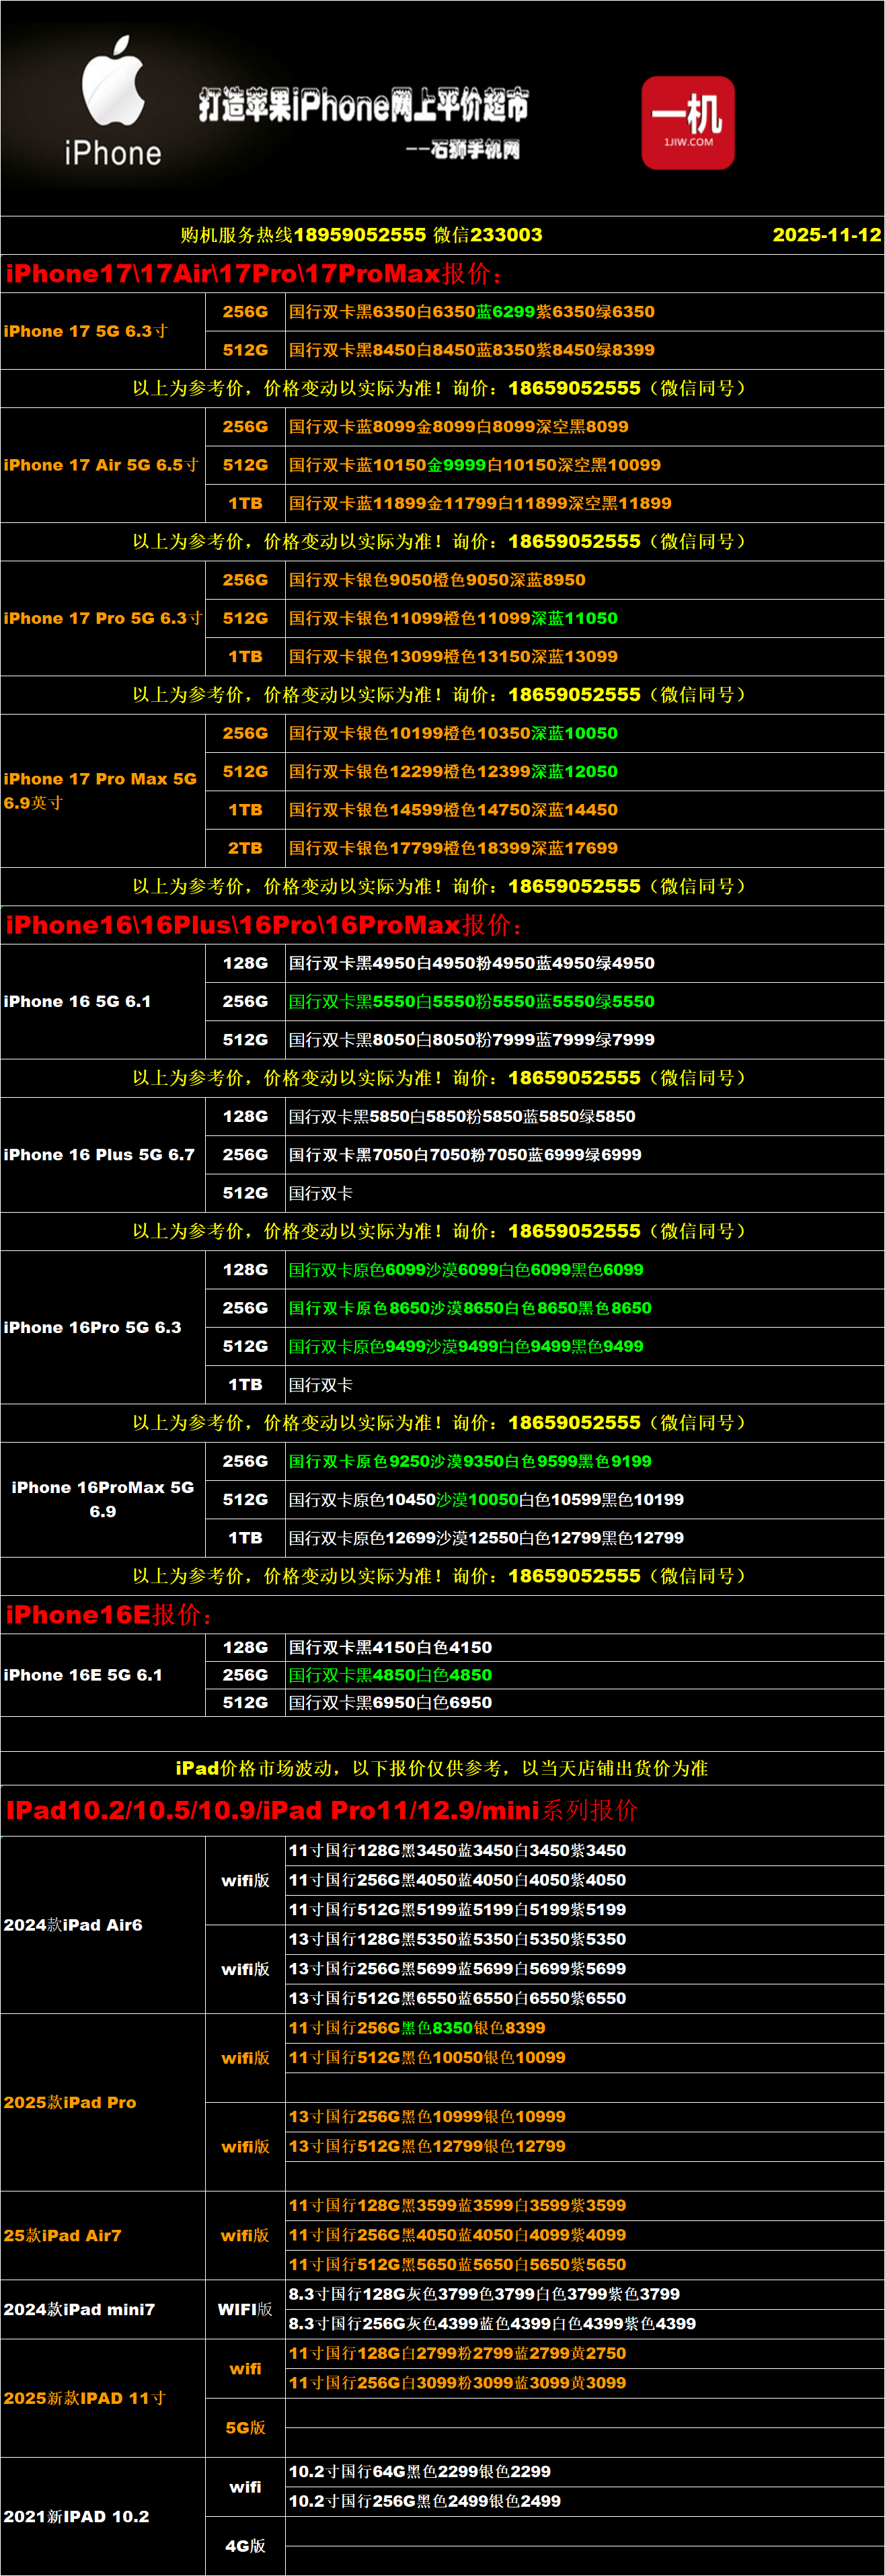Click the iPhone 17 Air 5G 6.5寸 model label

pos(101,465)
